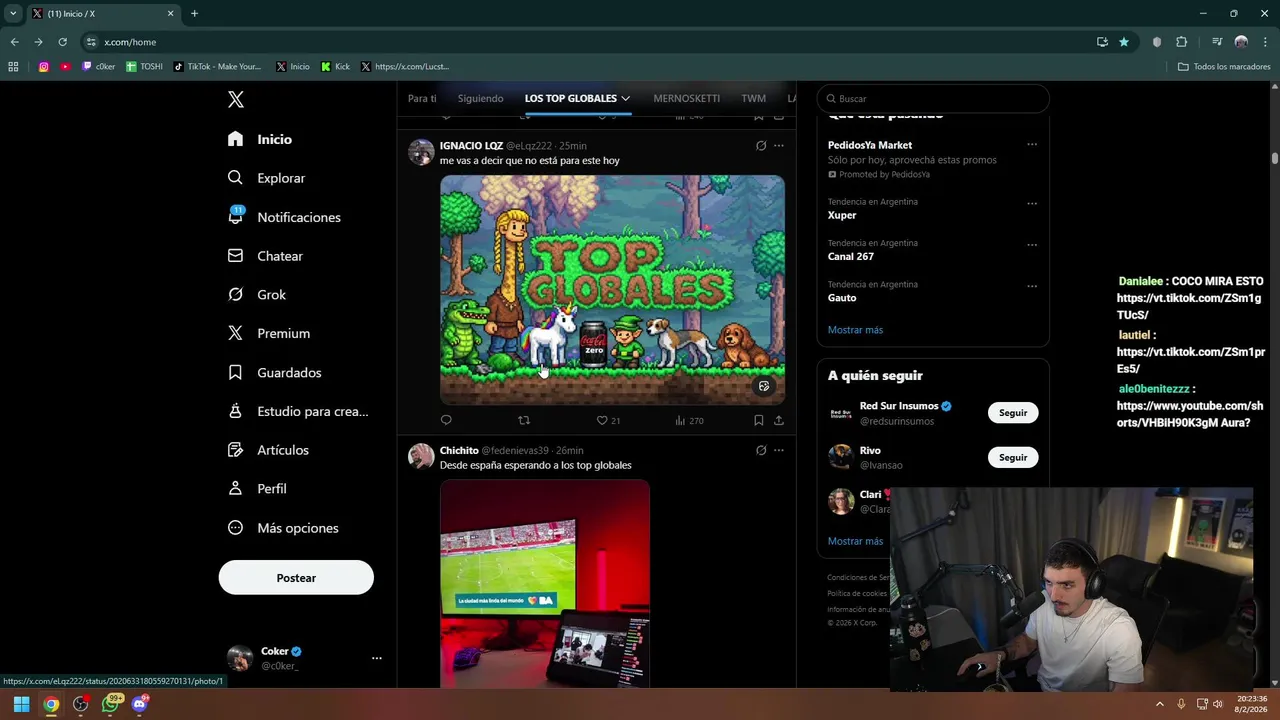This screenshot has height=720, width=1280.
Task: Open Artículos in sidebar
Action: tap(268, 450)
